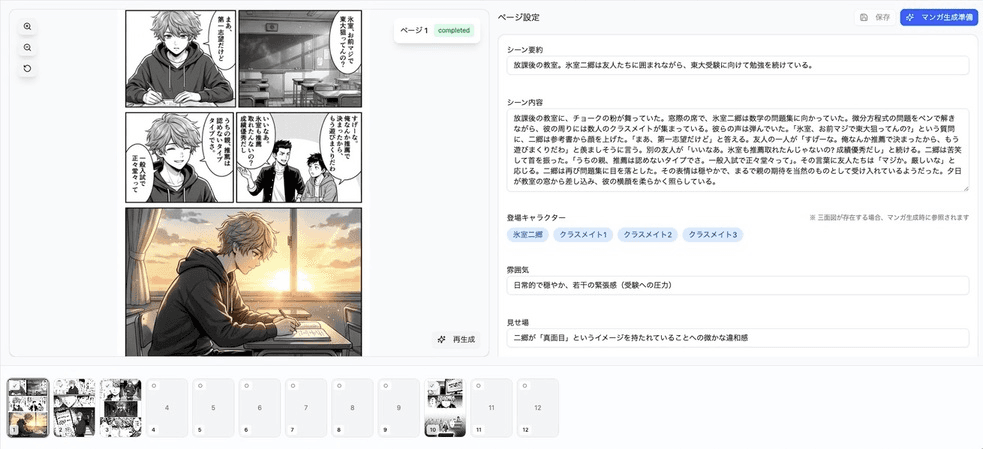
Task: Click the 雰囲気 label
Action: point(519,269)
